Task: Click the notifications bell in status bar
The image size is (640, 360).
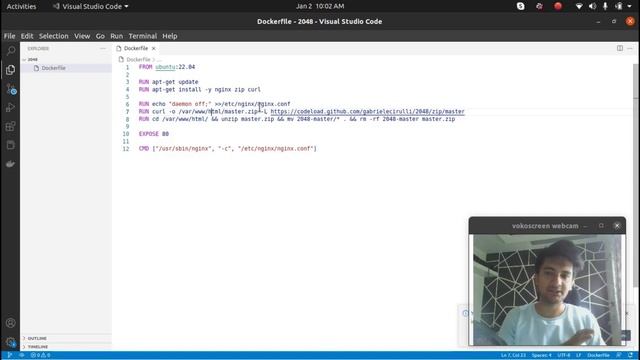Action: [630, 355]
